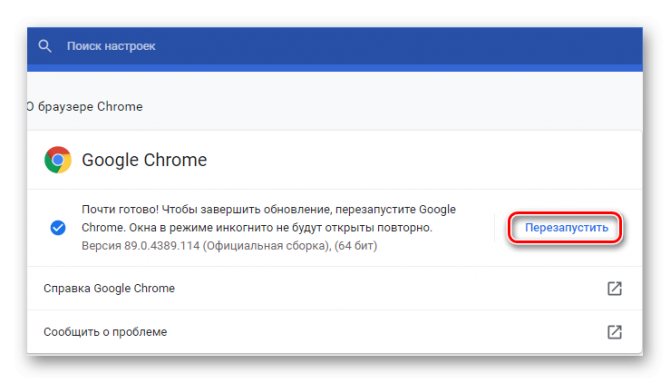Click the Google Chrome logo icon
Viewport: 670px width, 383px height.
(58, 160)
